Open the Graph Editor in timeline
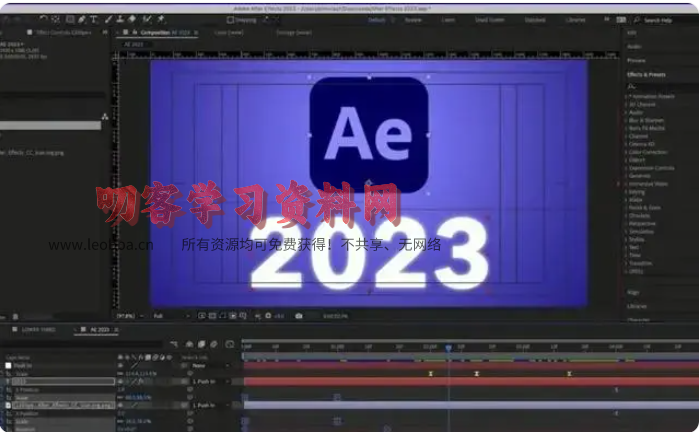 coord(230,344)
